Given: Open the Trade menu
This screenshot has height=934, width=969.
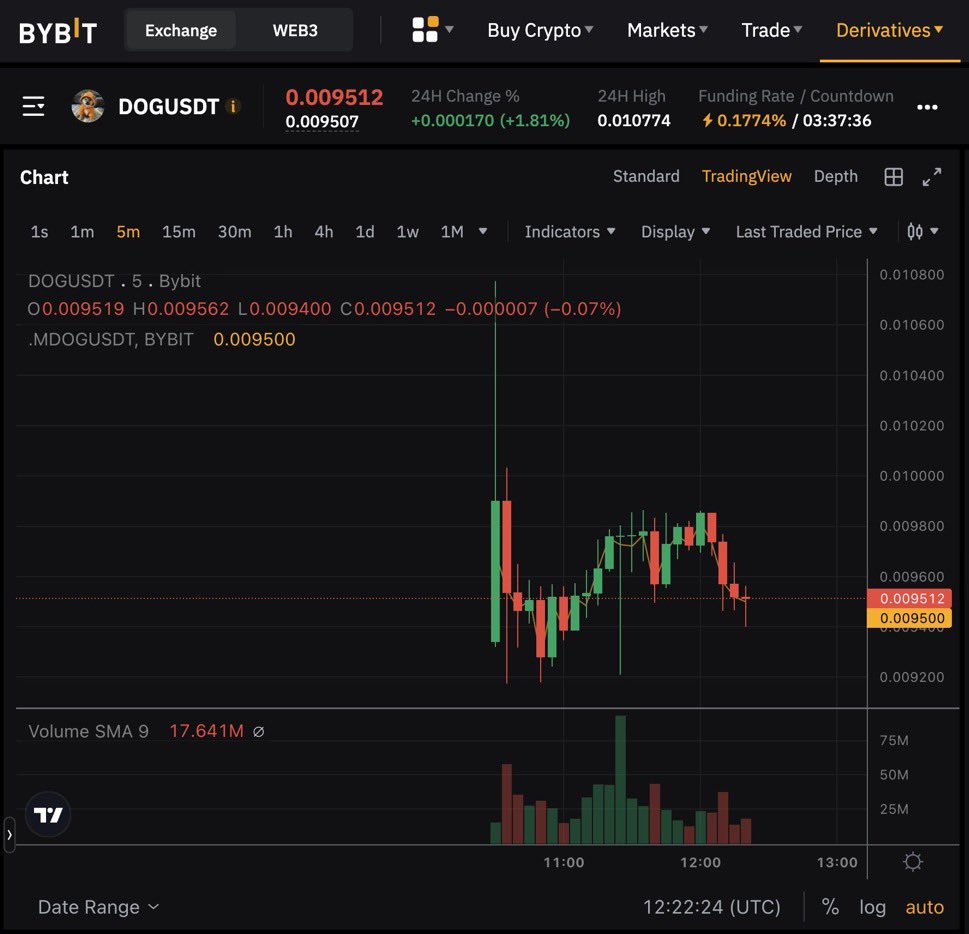Looking at the screenshot, I should click(x=772, y=30).
